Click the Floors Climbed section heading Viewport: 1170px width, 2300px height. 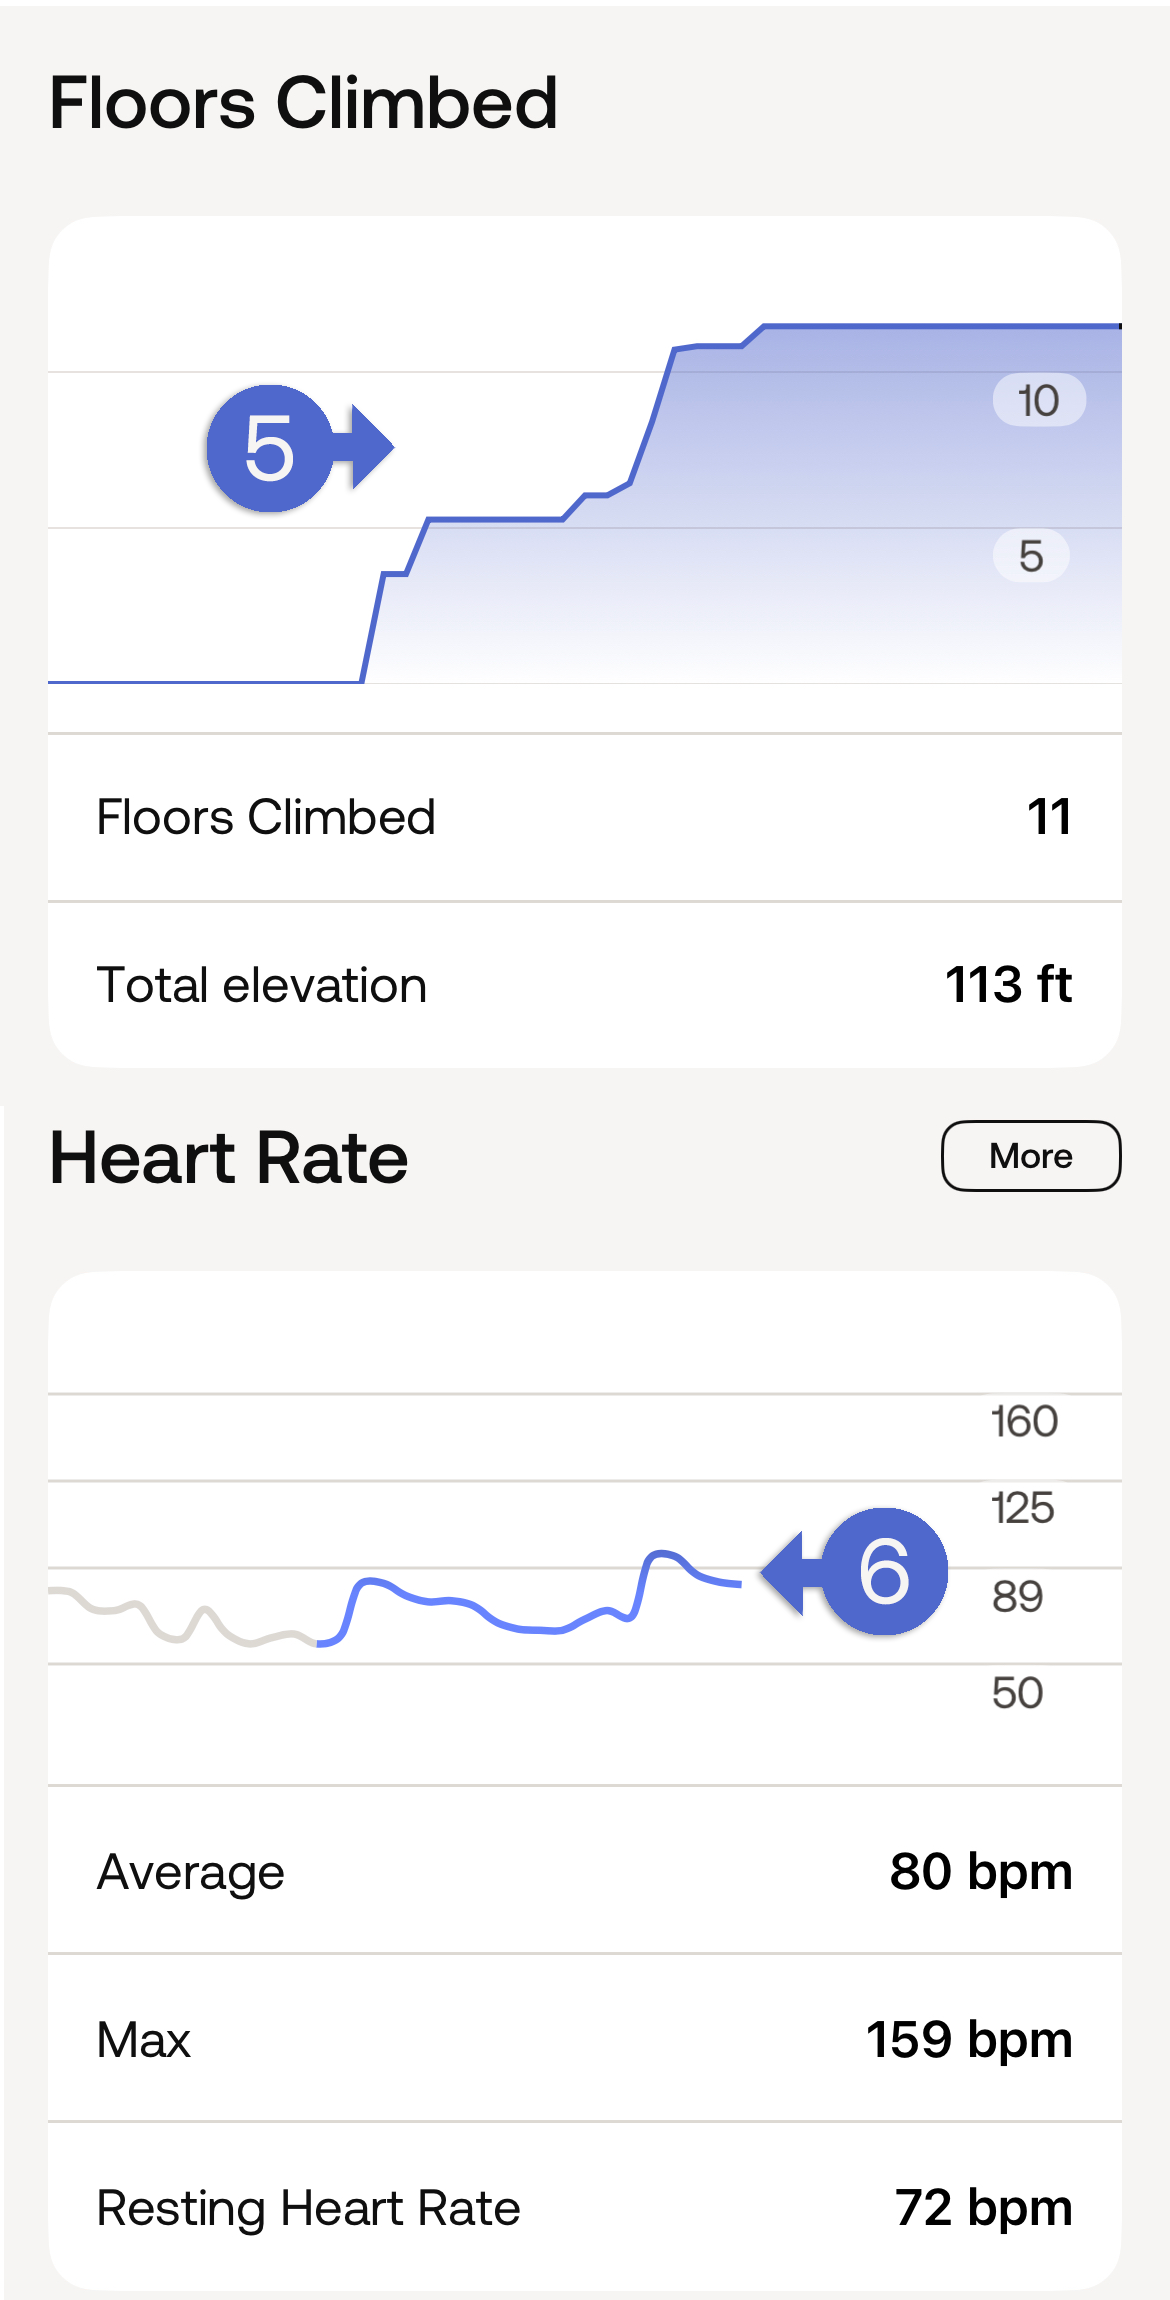coord(303,103)
